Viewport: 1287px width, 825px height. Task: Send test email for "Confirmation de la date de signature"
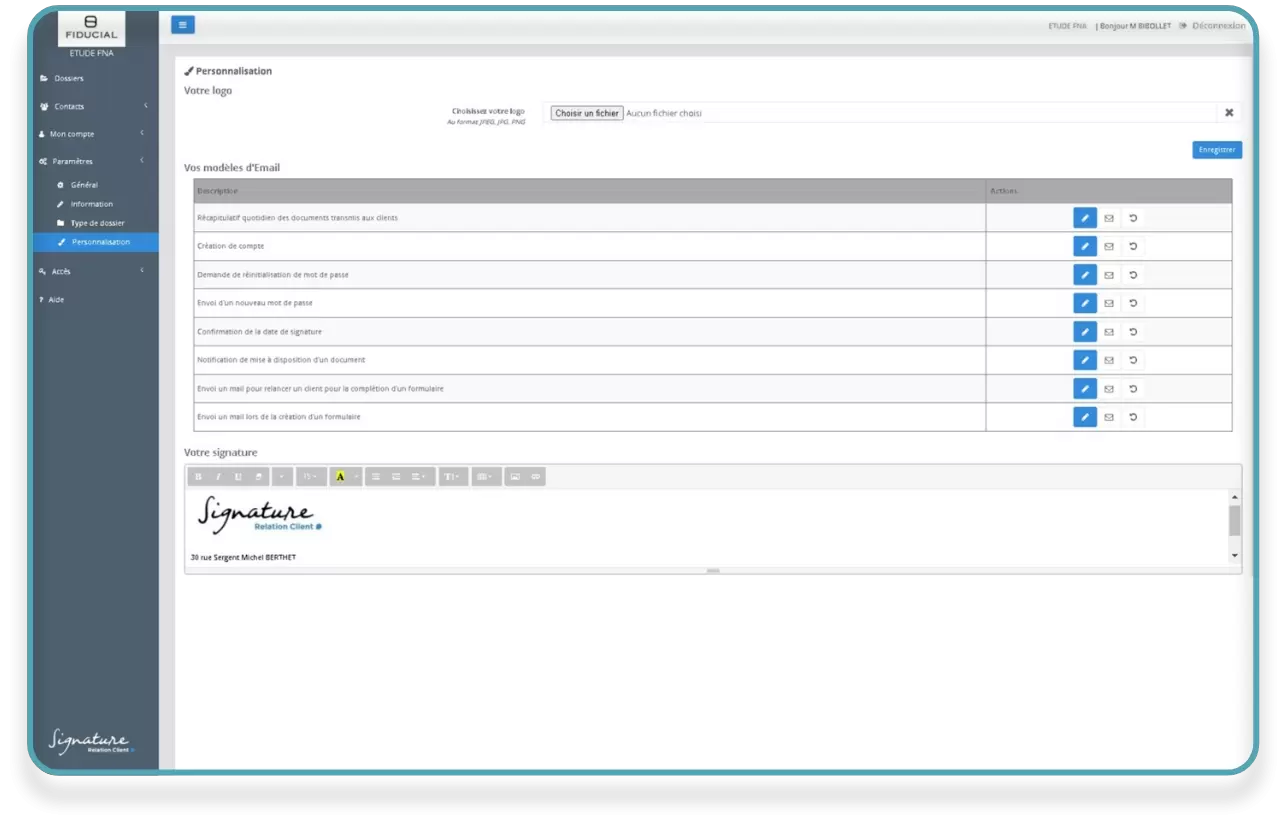1108,331
